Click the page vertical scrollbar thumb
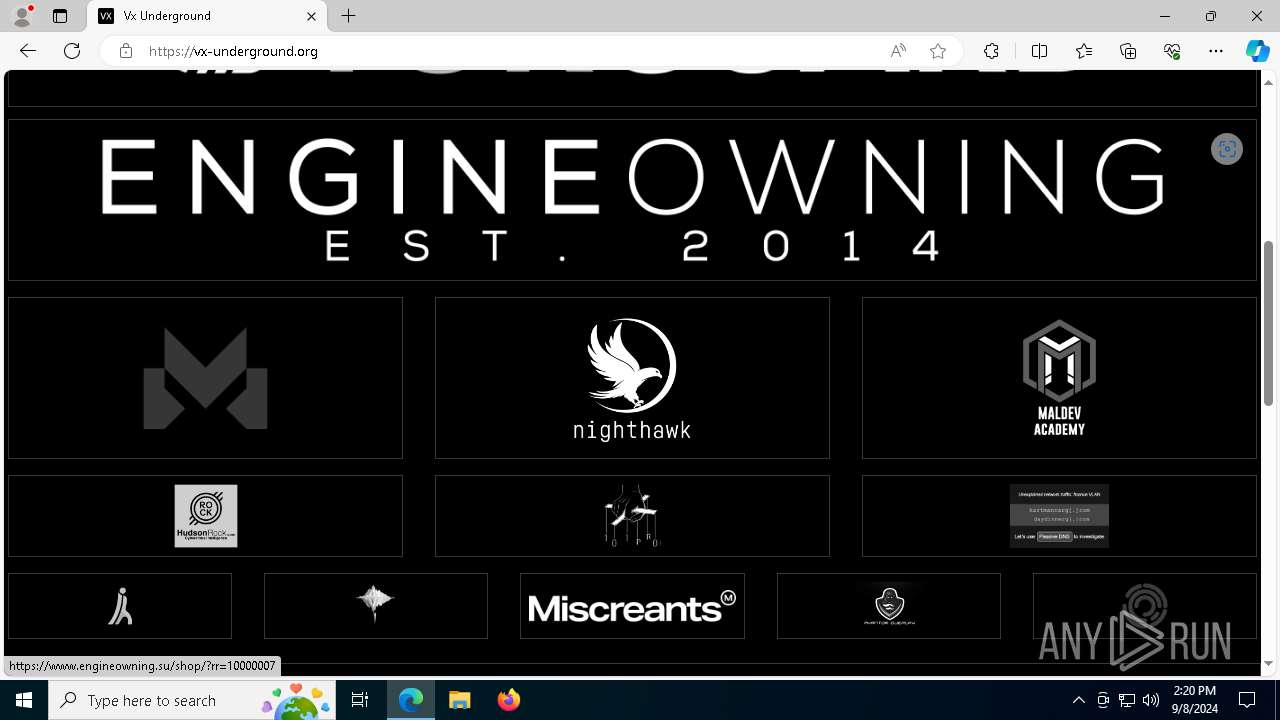 pos(1269,323)
